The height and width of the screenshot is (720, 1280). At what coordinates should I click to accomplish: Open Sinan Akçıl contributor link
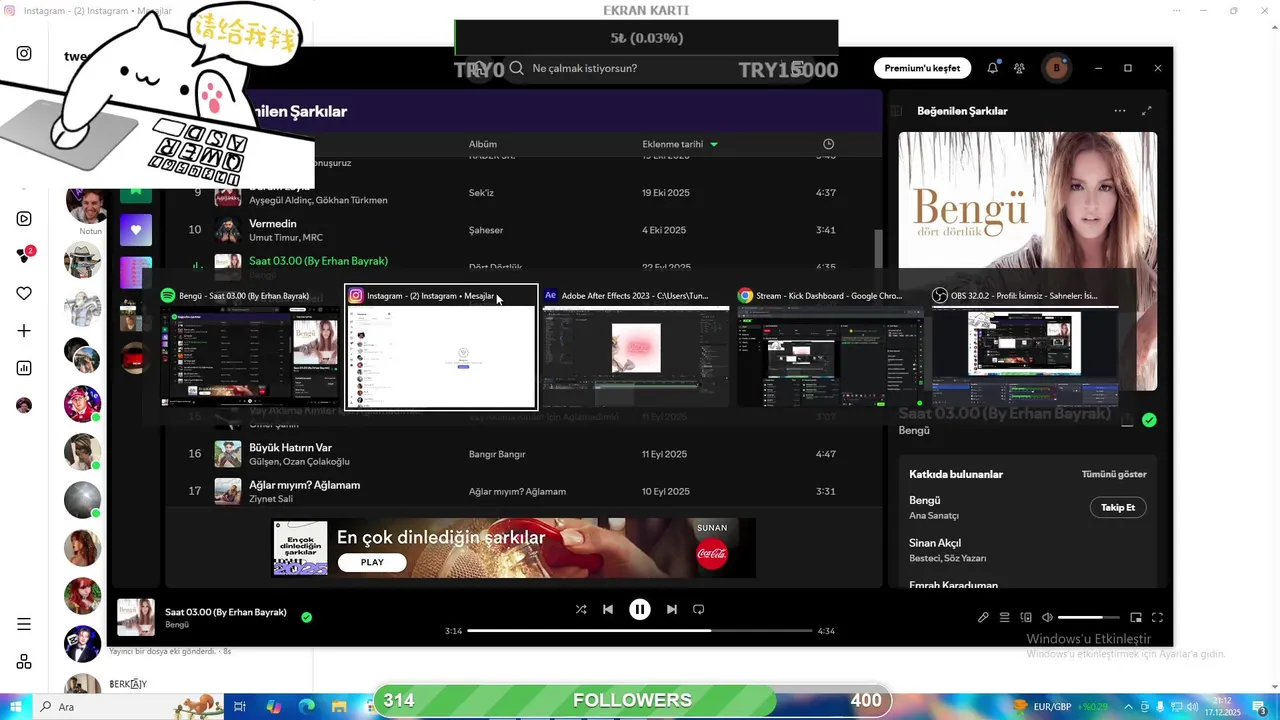click(935, 543)
